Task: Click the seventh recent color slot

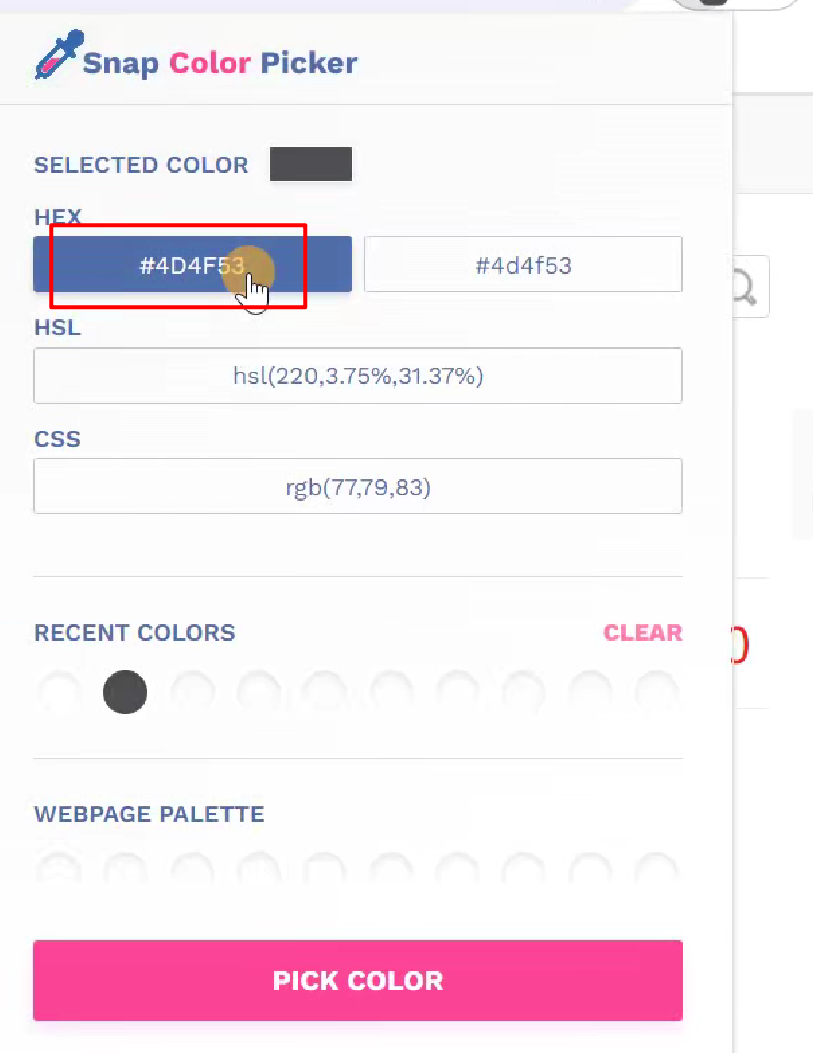Action: coord(457,692)
